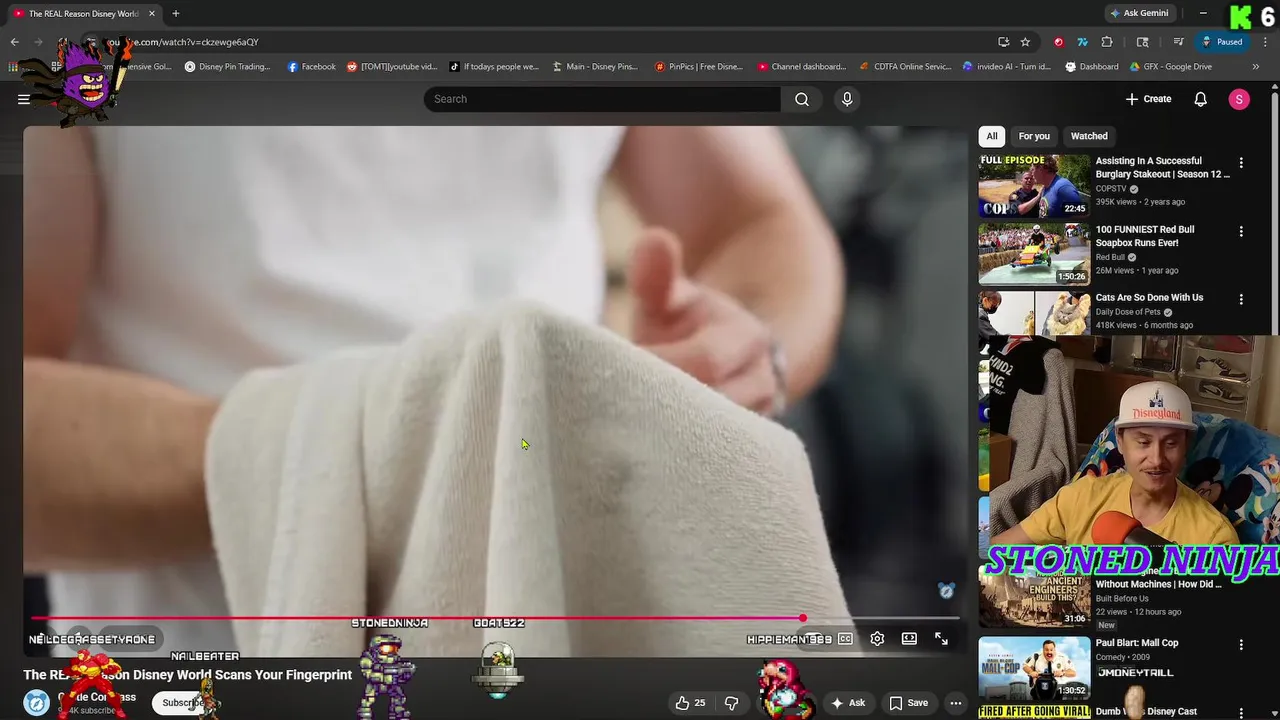Select the Watched filter chip
Viewport: 1280px width, 720px height.
point(1089,136)
